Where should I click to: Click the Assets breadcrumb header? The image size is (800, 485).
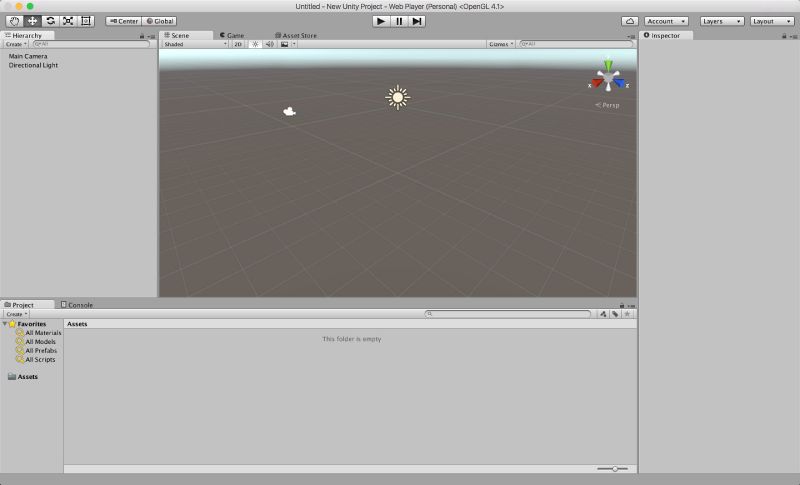tap(77, 324)
